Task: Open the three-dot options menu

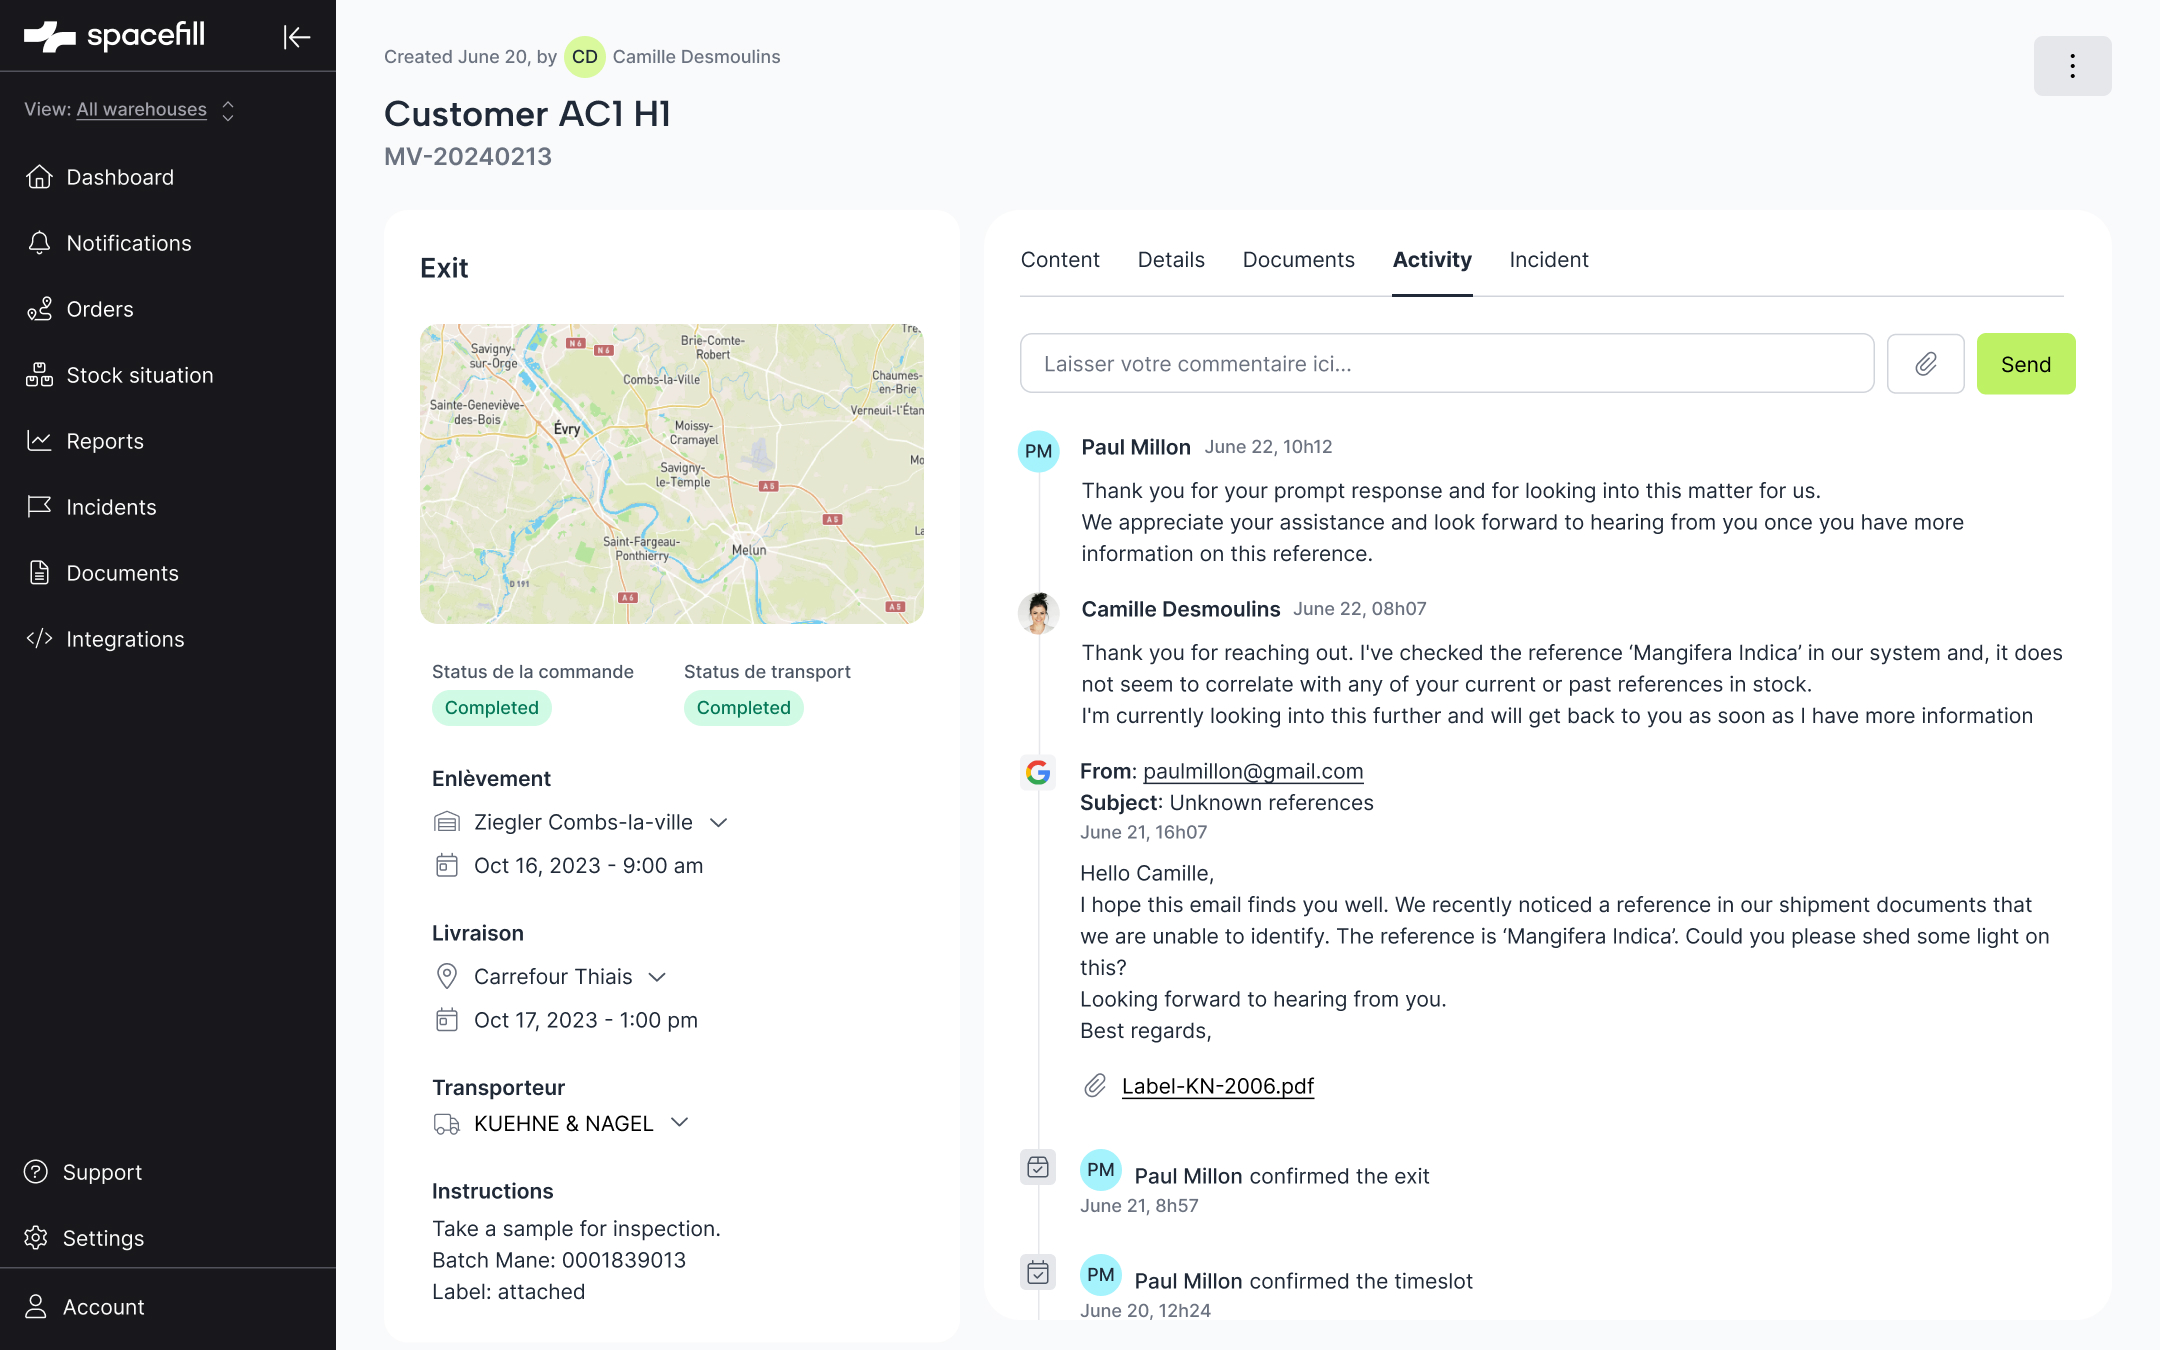Action: [x=2072, y=66]
